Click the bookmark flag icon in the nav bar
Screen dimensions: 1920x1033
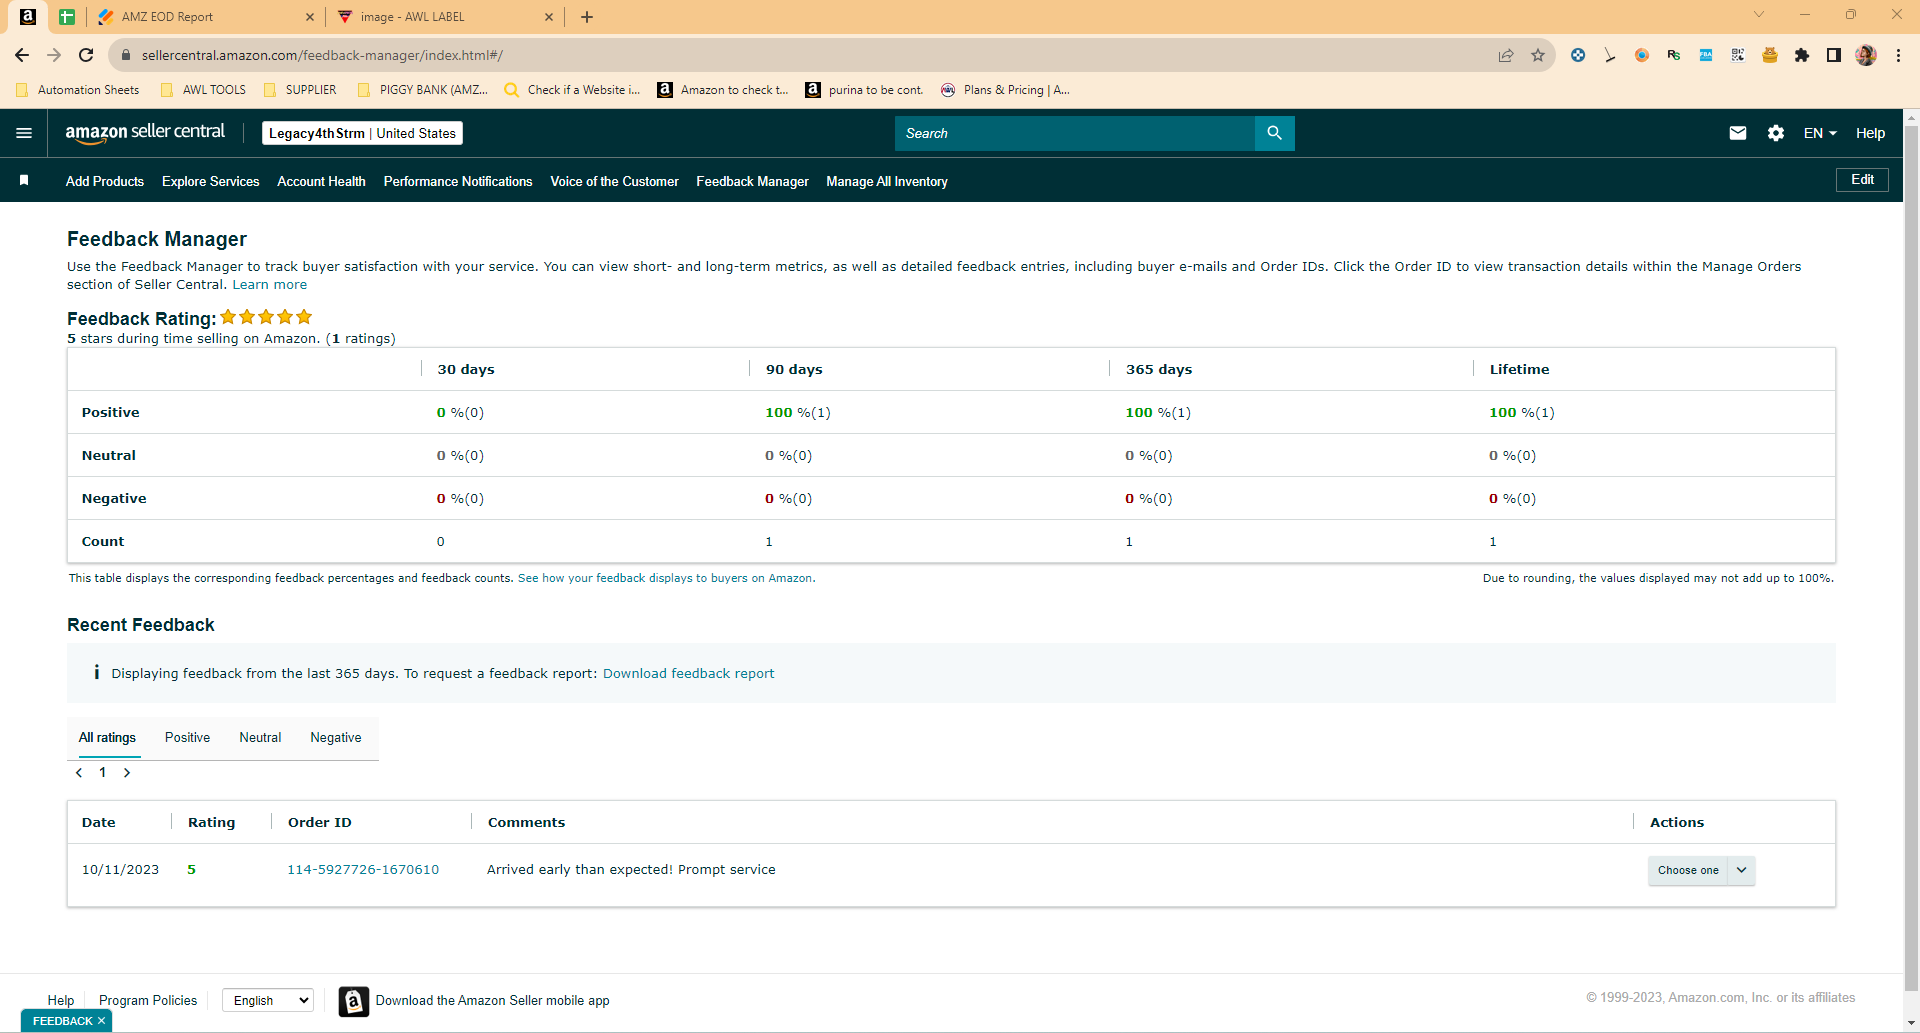[x=24, y=180]
